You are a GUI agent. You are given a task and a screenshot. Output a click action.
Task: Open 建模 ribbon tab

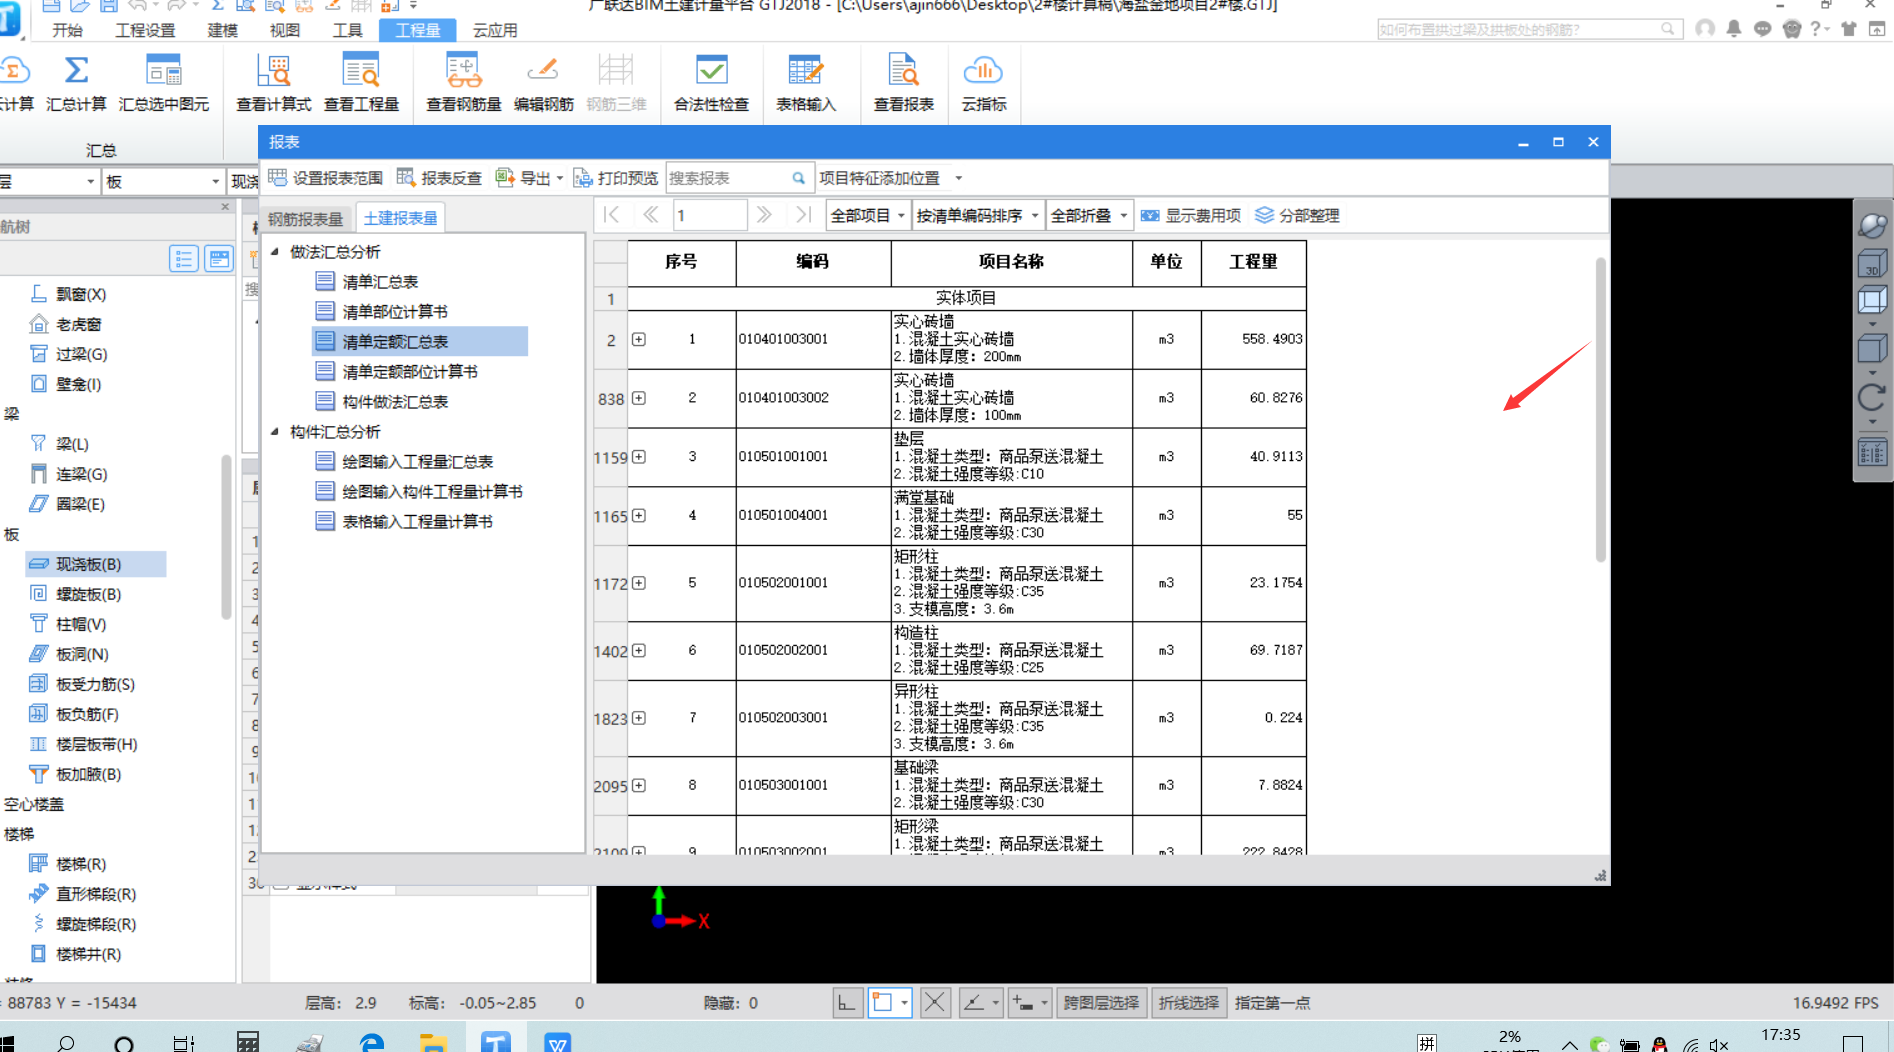(x=222, y=30)
